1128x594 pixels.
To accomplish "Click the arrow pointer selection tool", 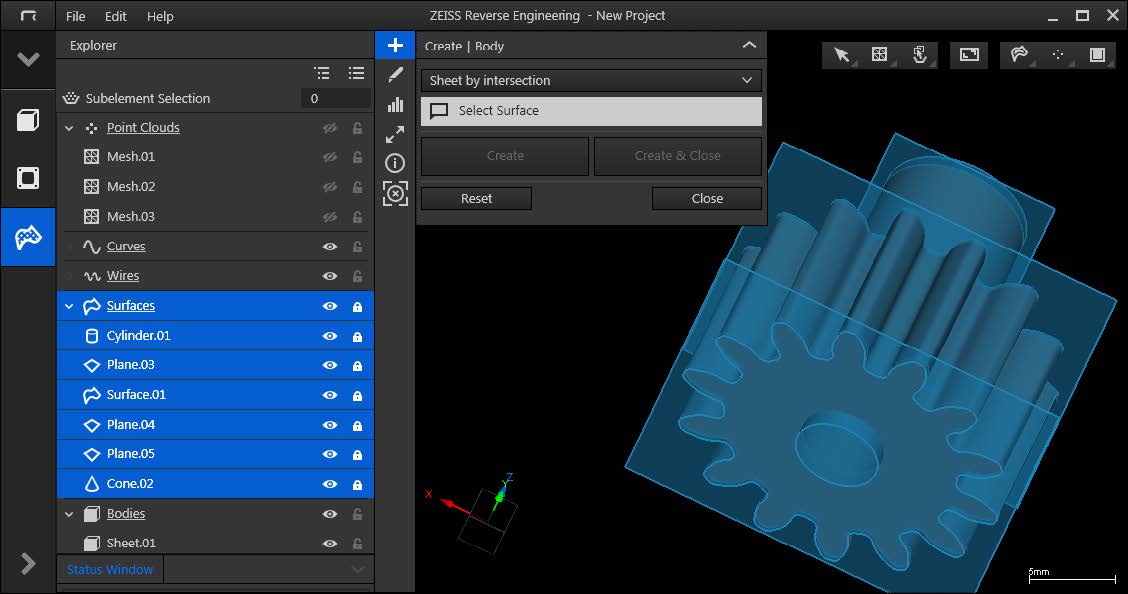I will click(842, 55).
